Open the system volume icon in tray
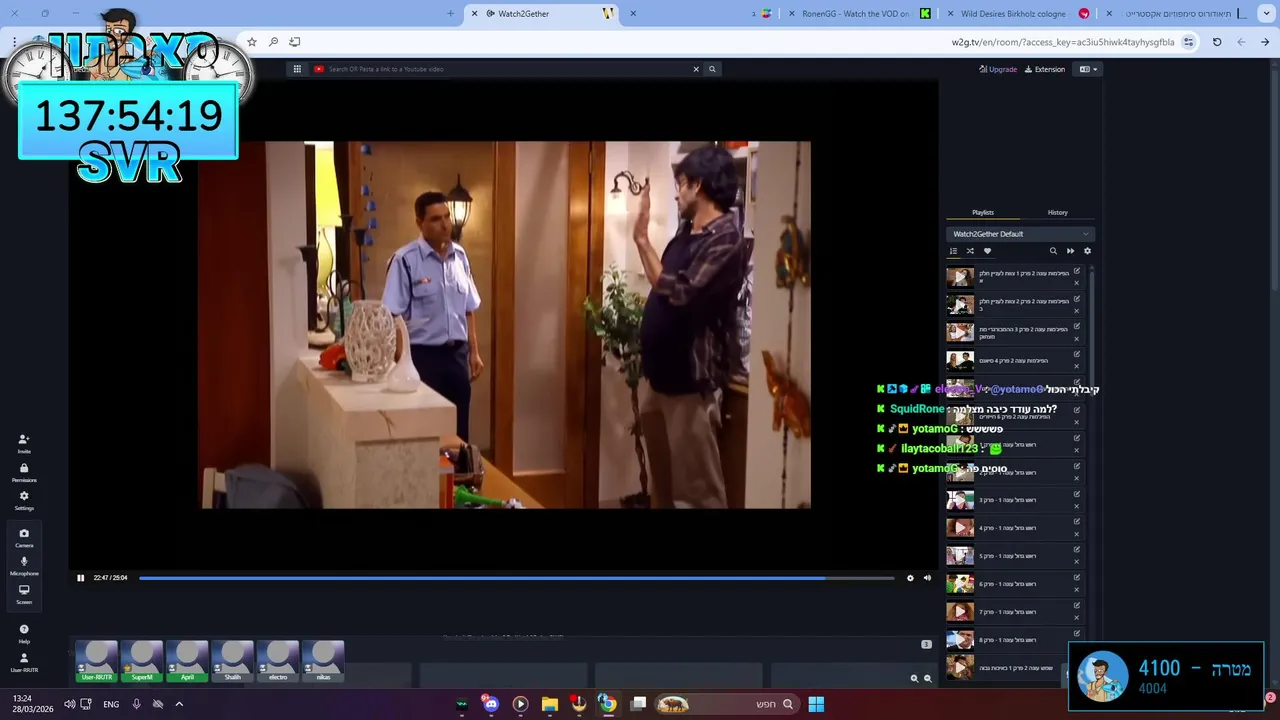The image size is (1280, 720). pyautogui.click(x=69, y=704)
